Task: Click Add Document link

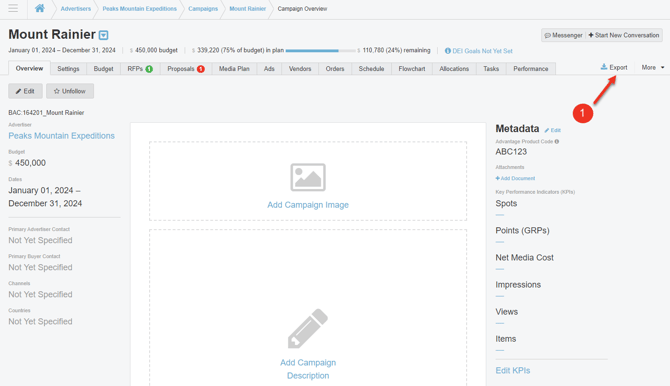Action: click(515, 178)
